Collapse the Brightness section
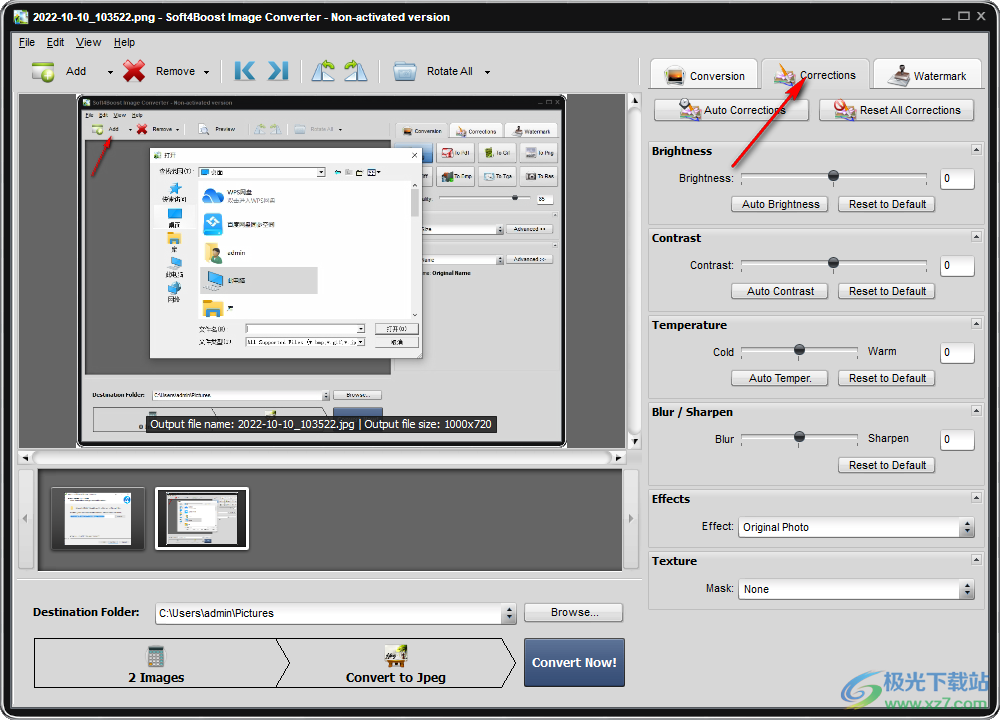1000x720 pixels. click(976, 150)
